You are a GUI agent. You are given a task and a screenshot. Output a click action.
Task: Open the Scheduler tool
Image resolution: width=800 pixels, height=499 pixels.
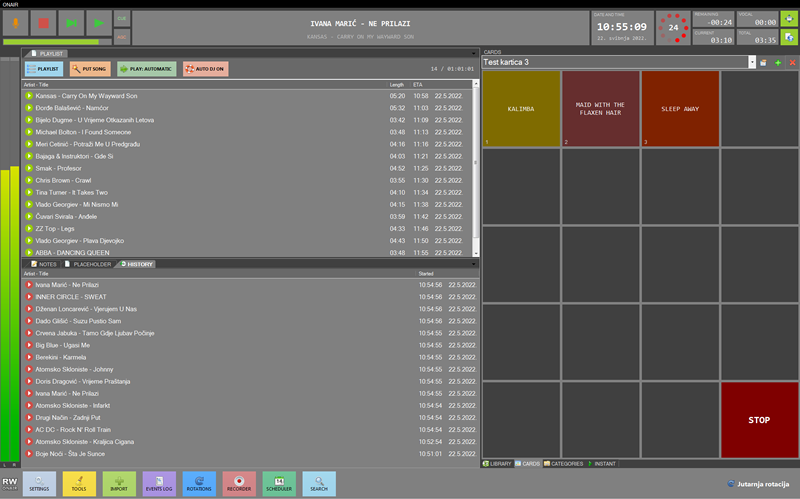click(x=279, y=484)
